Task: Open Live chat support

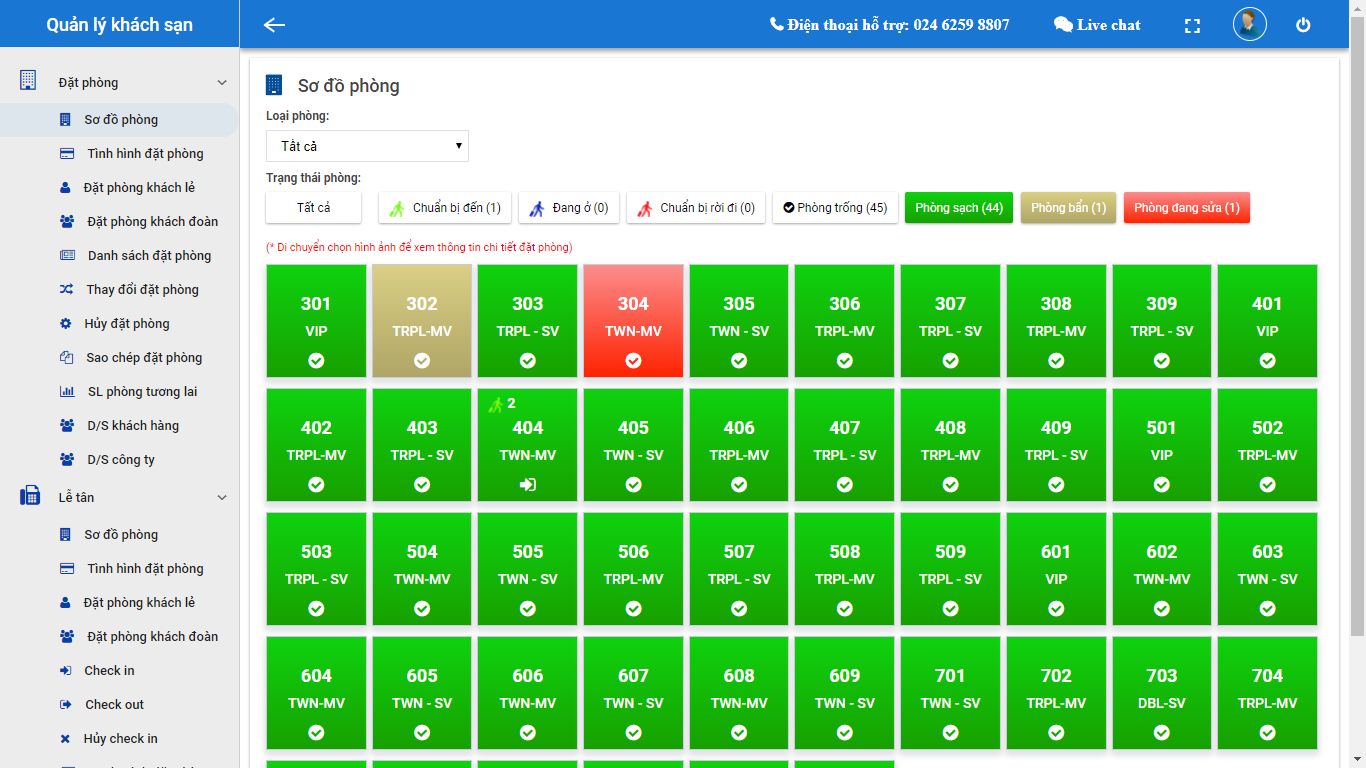Action: pos(1097,25)
